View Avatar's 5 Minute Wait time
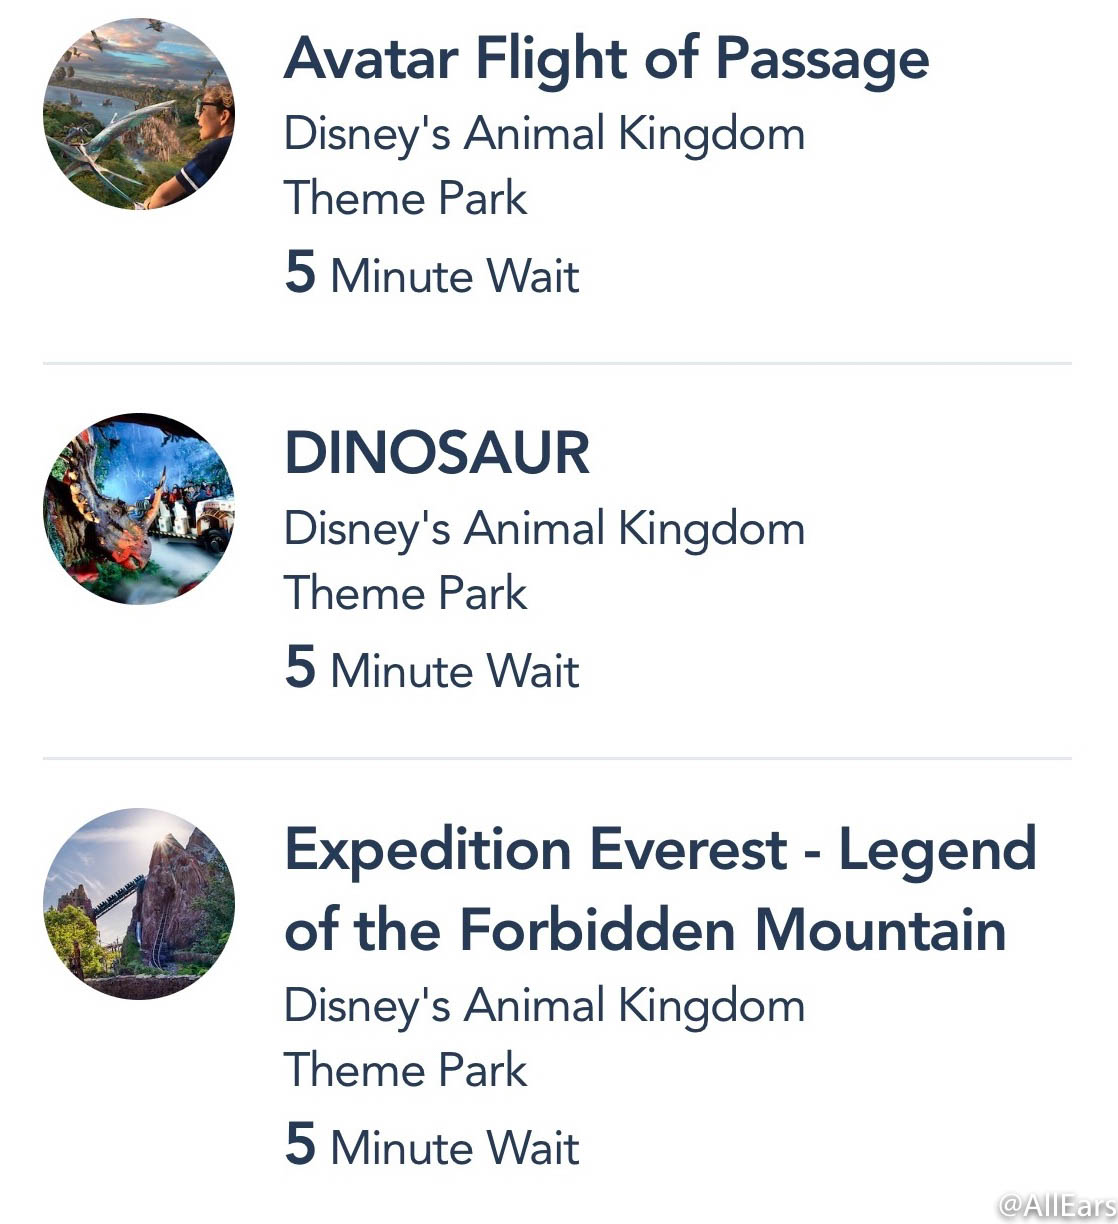This screenshot has width=1118, height=1224. [432, 273]
